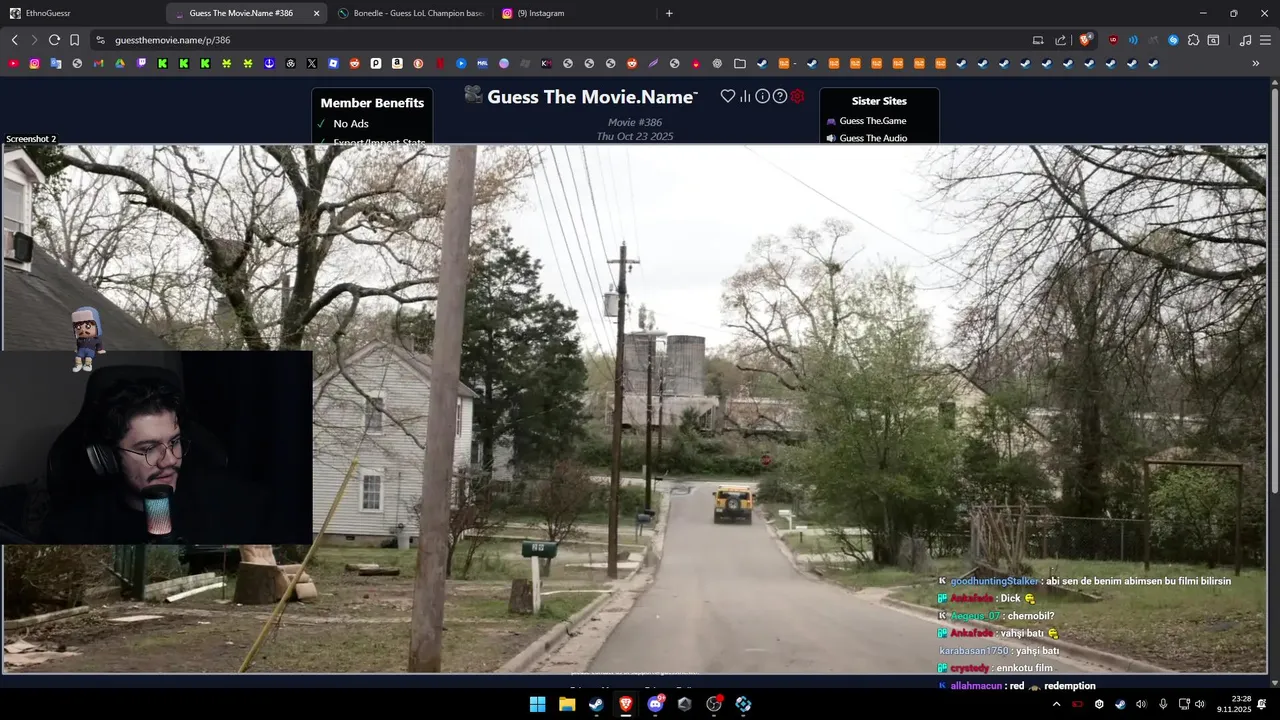The image size is (1280, 720).
Task: Open the Guess The Audio sister site link
Action: click(x=874, y=138)
